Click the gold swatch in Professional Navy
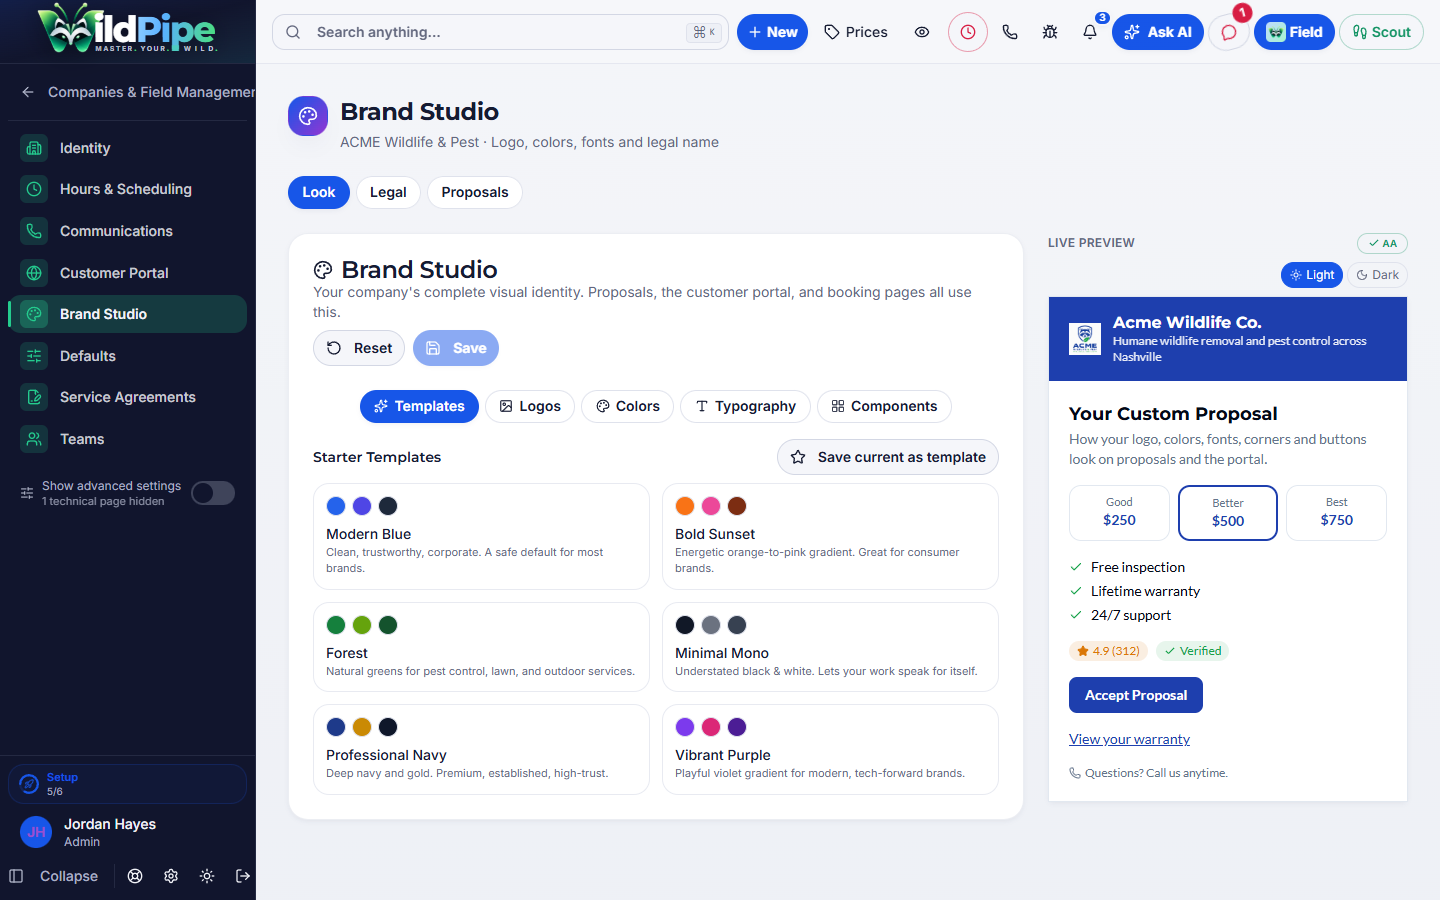 [362, 727]
